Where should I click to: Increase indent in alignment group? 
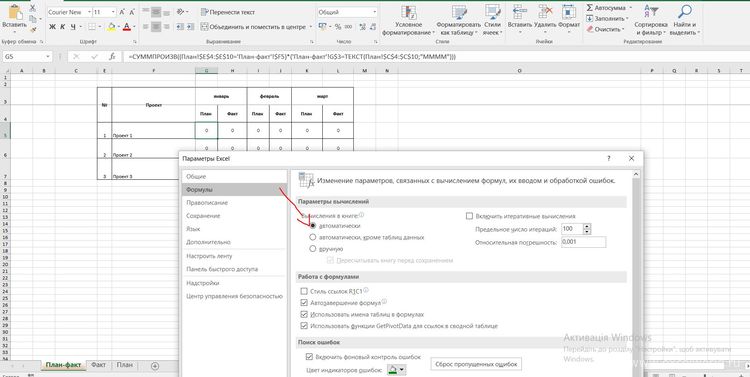(190, 27)
